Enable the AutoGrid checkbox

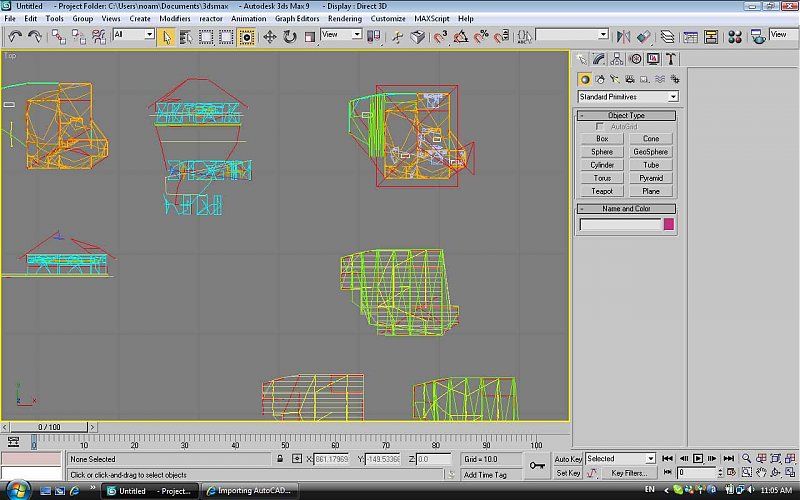(x=600, y=127)
